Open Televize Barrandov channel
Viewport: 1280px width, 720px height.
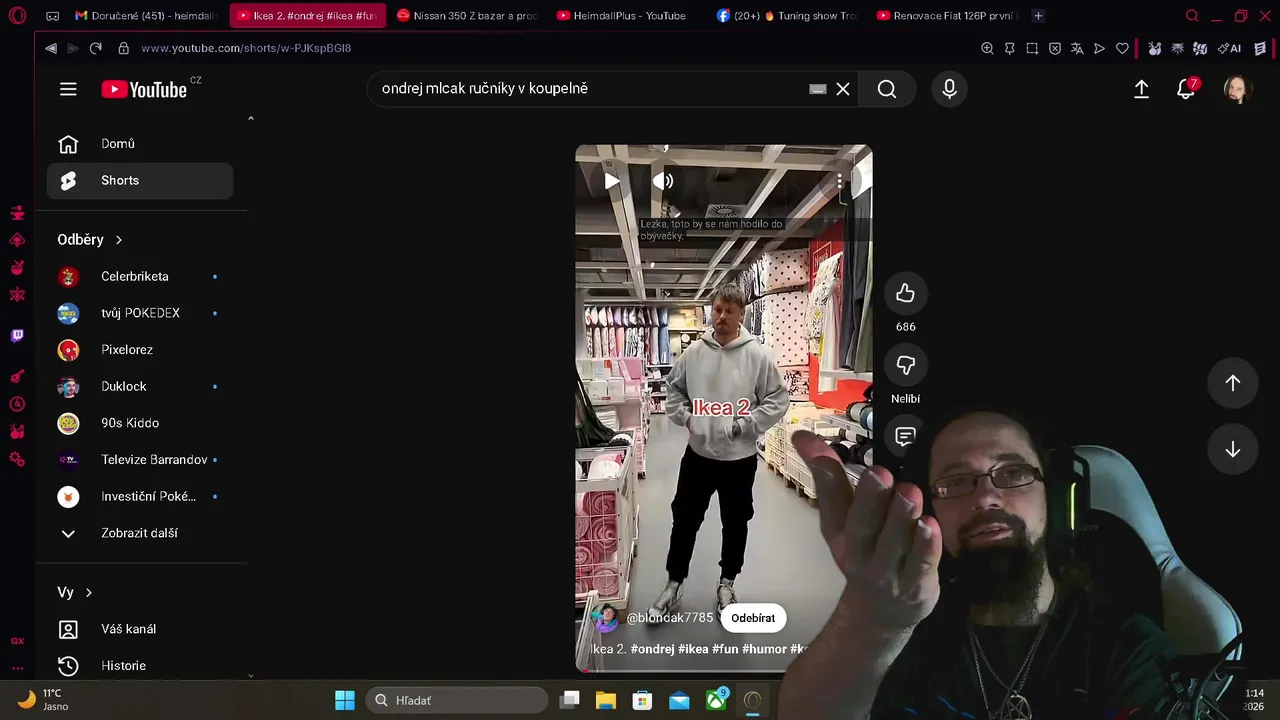[x=140, y=460]
